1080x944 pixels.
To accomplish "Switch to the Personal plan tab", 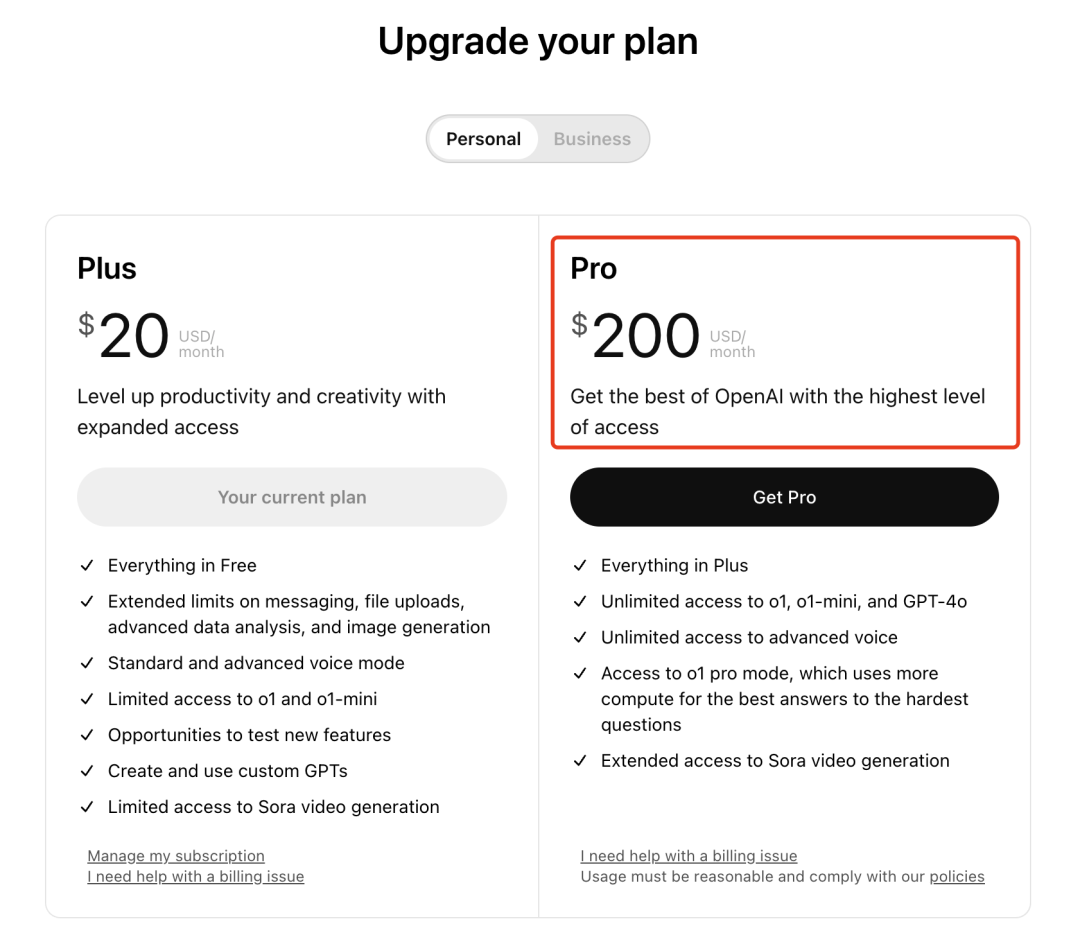I will 483,139.
